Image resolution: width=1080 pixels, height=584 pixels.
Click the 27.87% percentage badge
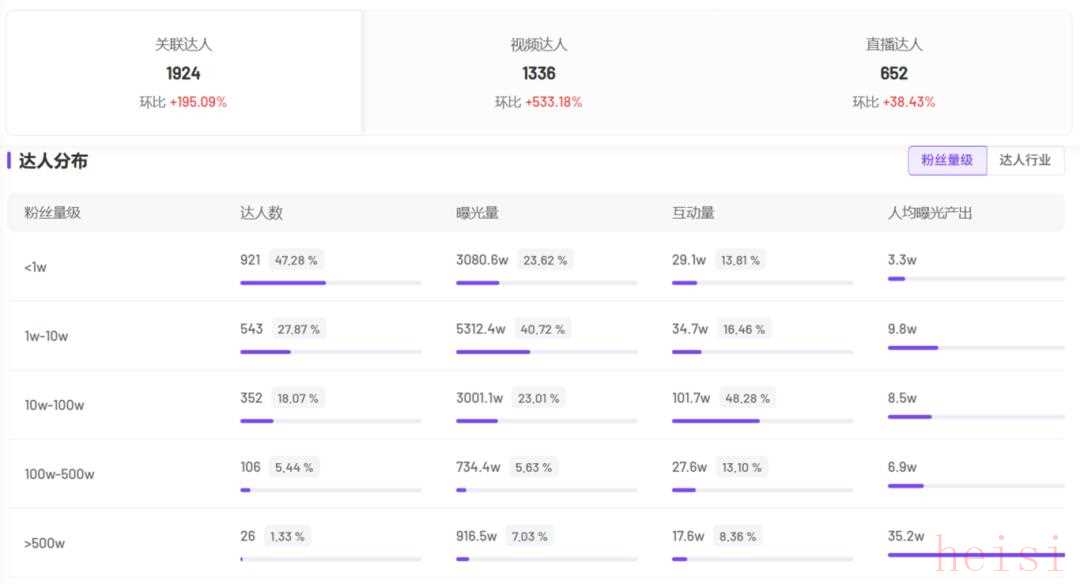(x=298, y=329)
